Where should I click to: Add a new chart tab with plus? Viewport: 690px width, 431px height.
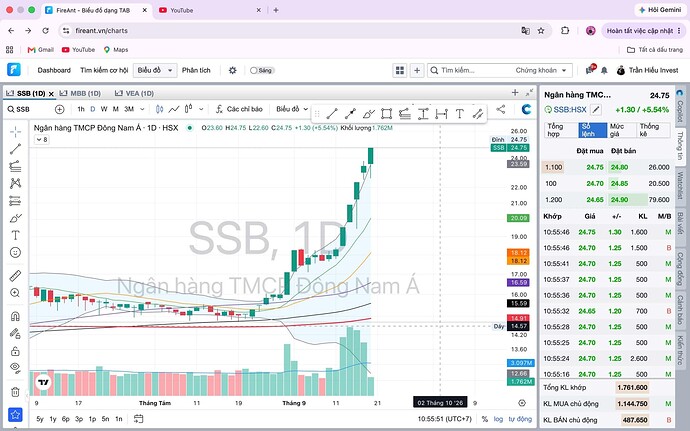(x=515, y=92)
